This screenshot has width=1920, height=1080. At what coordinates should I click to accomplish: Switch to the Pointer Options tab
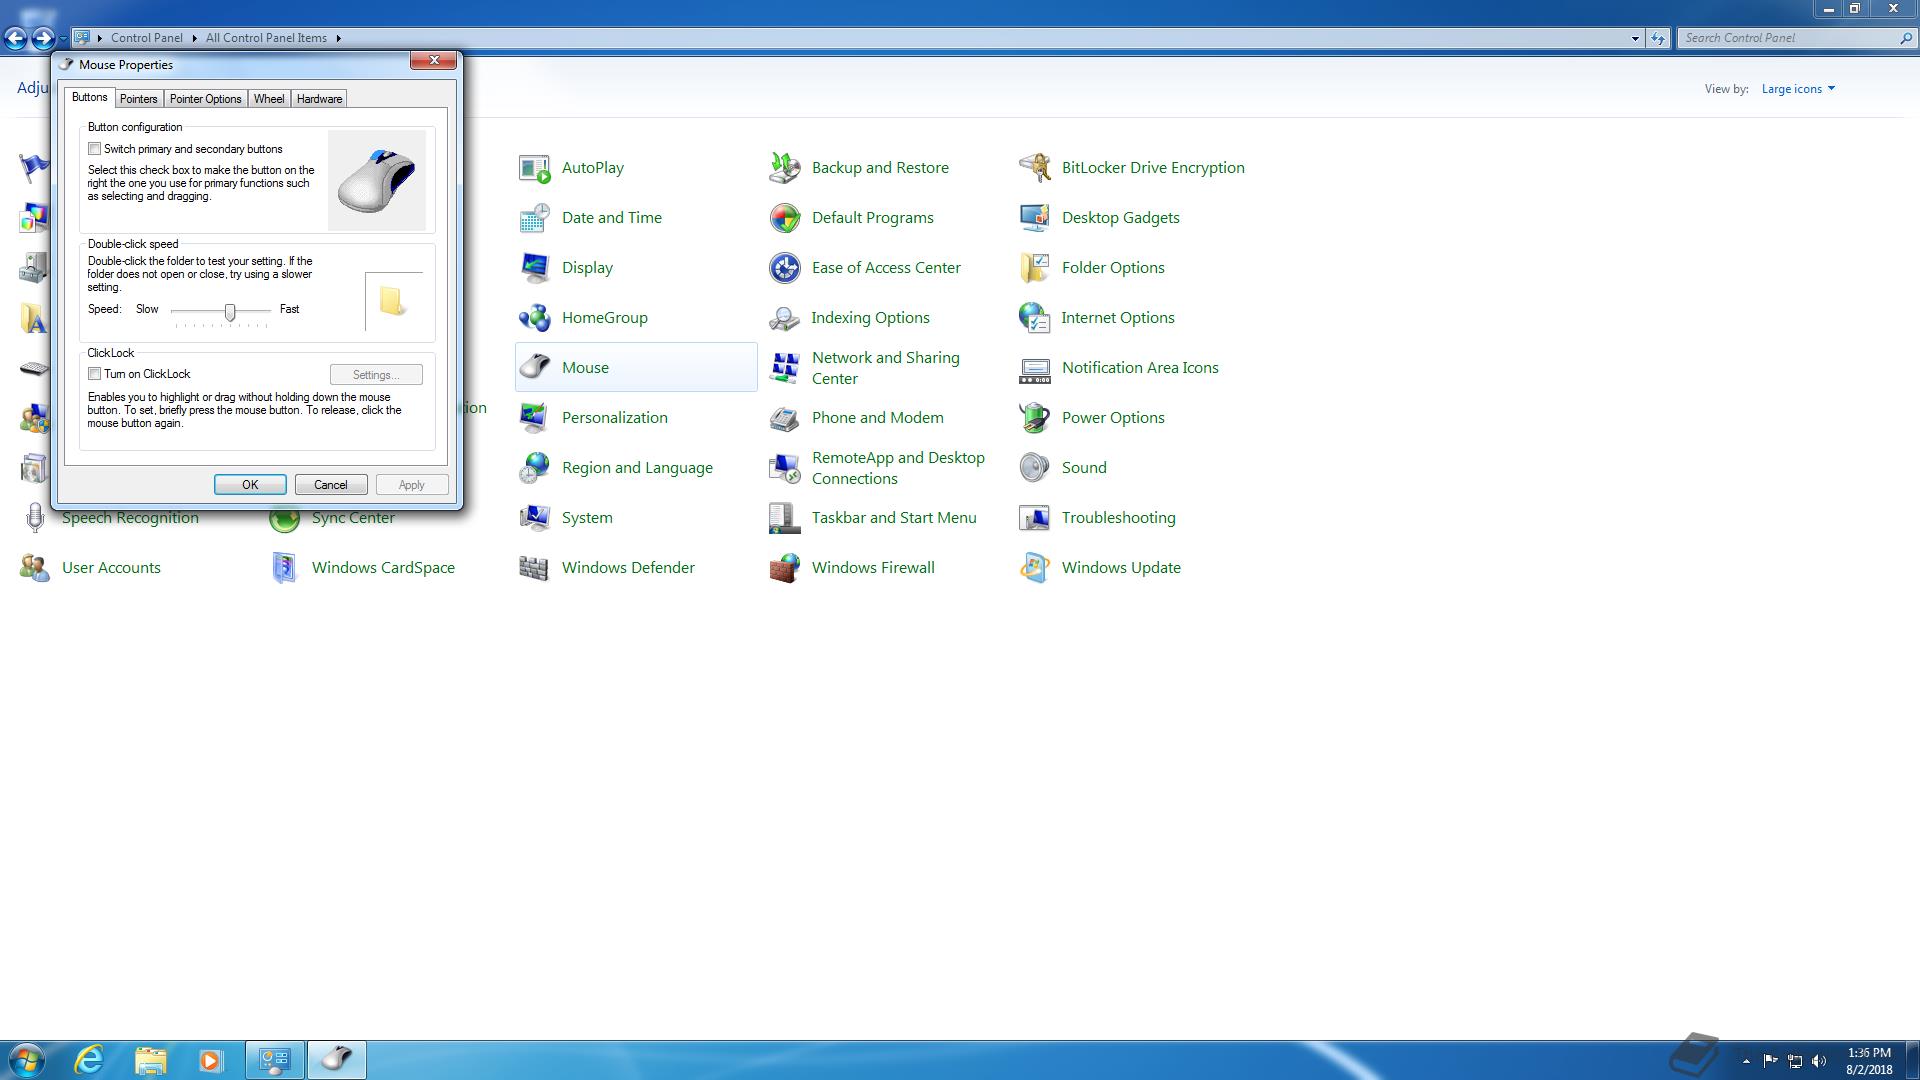coord(205,99)
